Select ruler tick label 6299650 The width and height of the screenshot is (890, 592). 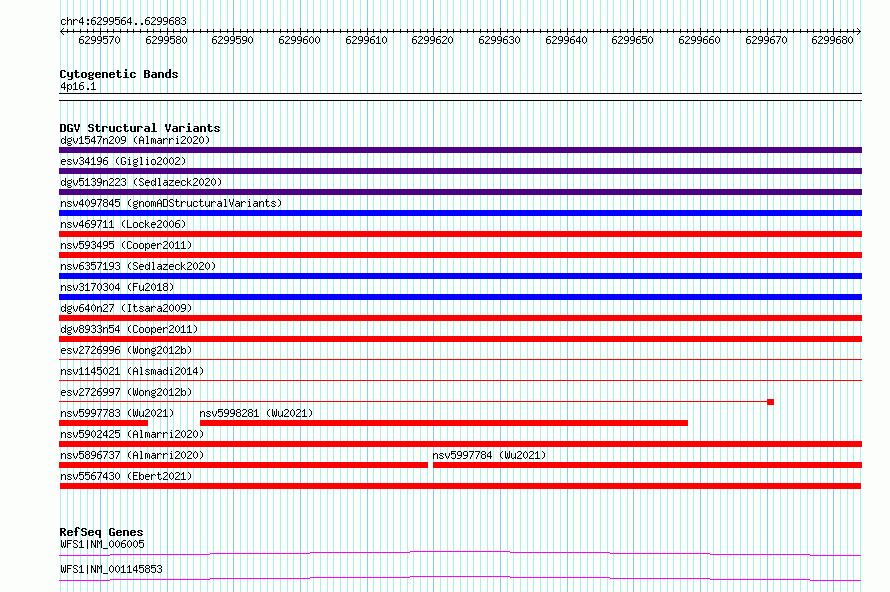632,40
